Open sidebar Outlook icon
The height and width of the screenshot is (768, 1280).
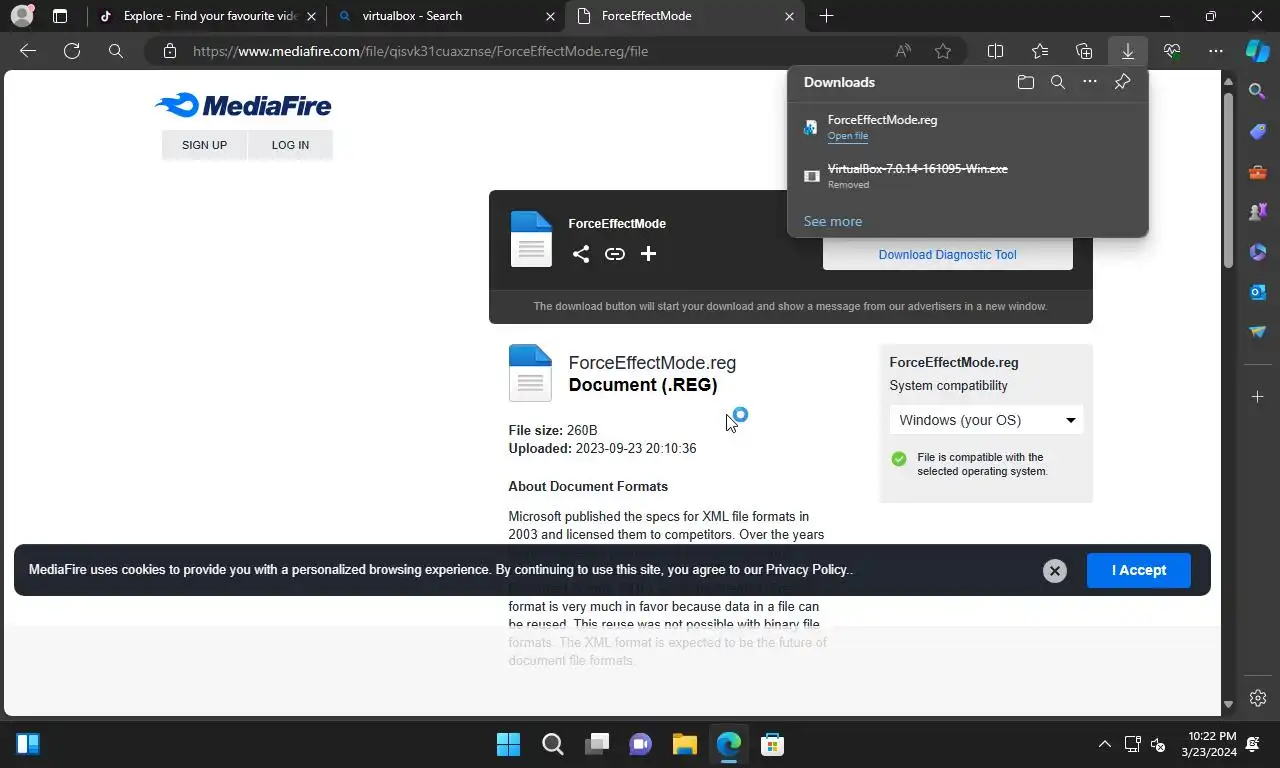click(1258, 291)
